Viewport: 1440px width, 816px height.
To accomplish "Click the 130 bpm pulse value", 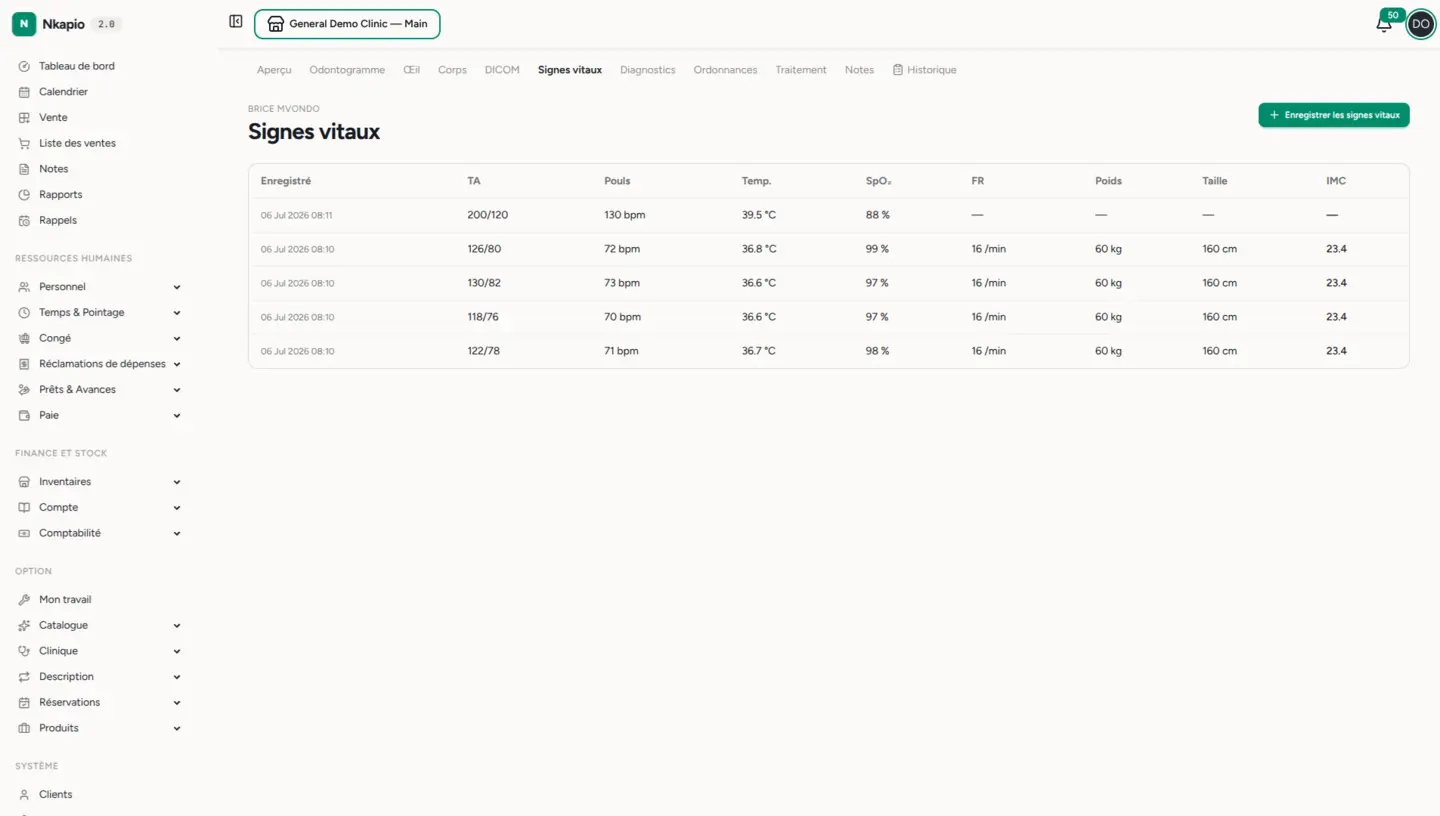I will point(625,215).
